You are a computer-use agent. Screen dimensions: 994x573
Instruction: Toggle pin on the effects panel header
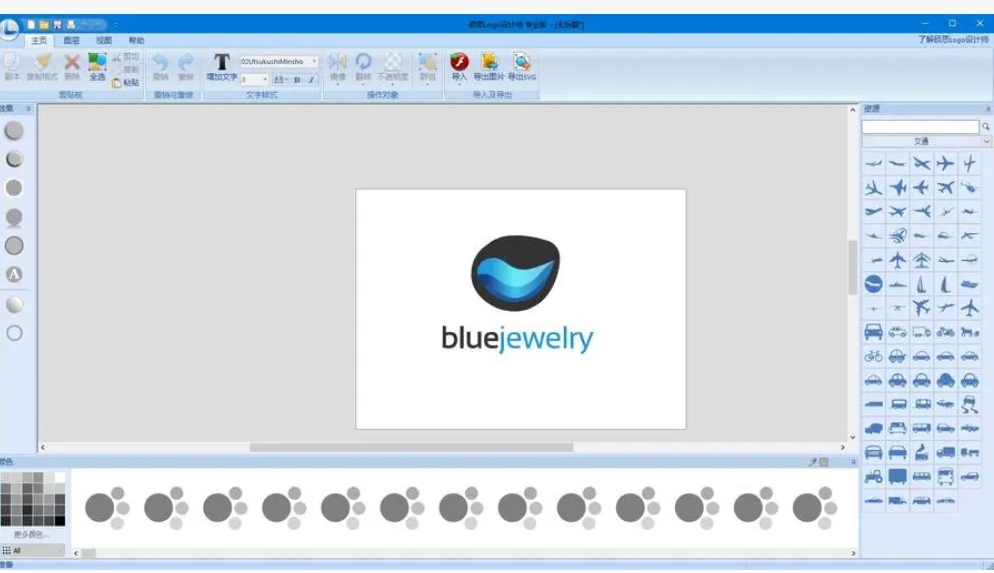coord(29,109)
